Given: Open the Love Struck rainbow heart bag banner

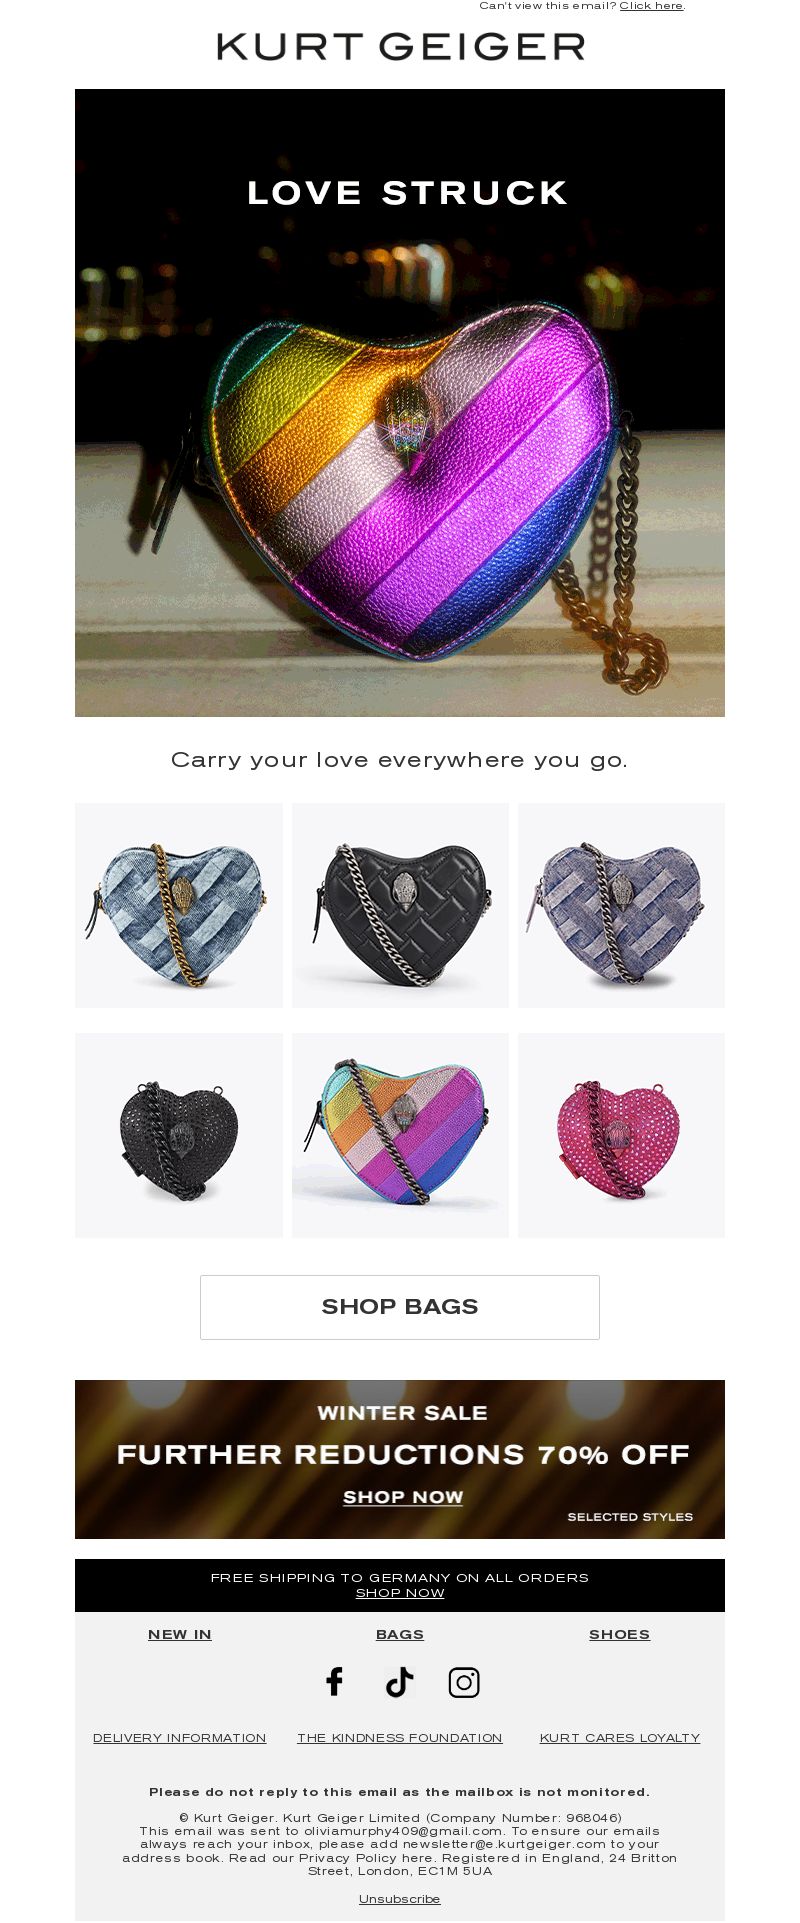Looking at the screenshot, I should 400,403.
